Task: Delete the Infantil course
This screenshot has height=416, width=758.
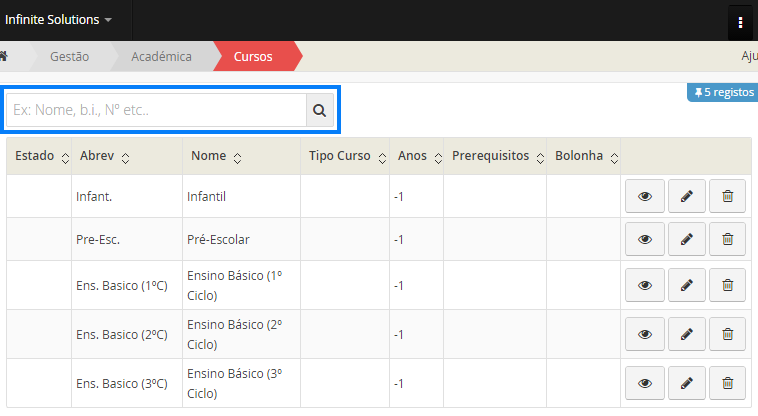Action: click(727, 197)
